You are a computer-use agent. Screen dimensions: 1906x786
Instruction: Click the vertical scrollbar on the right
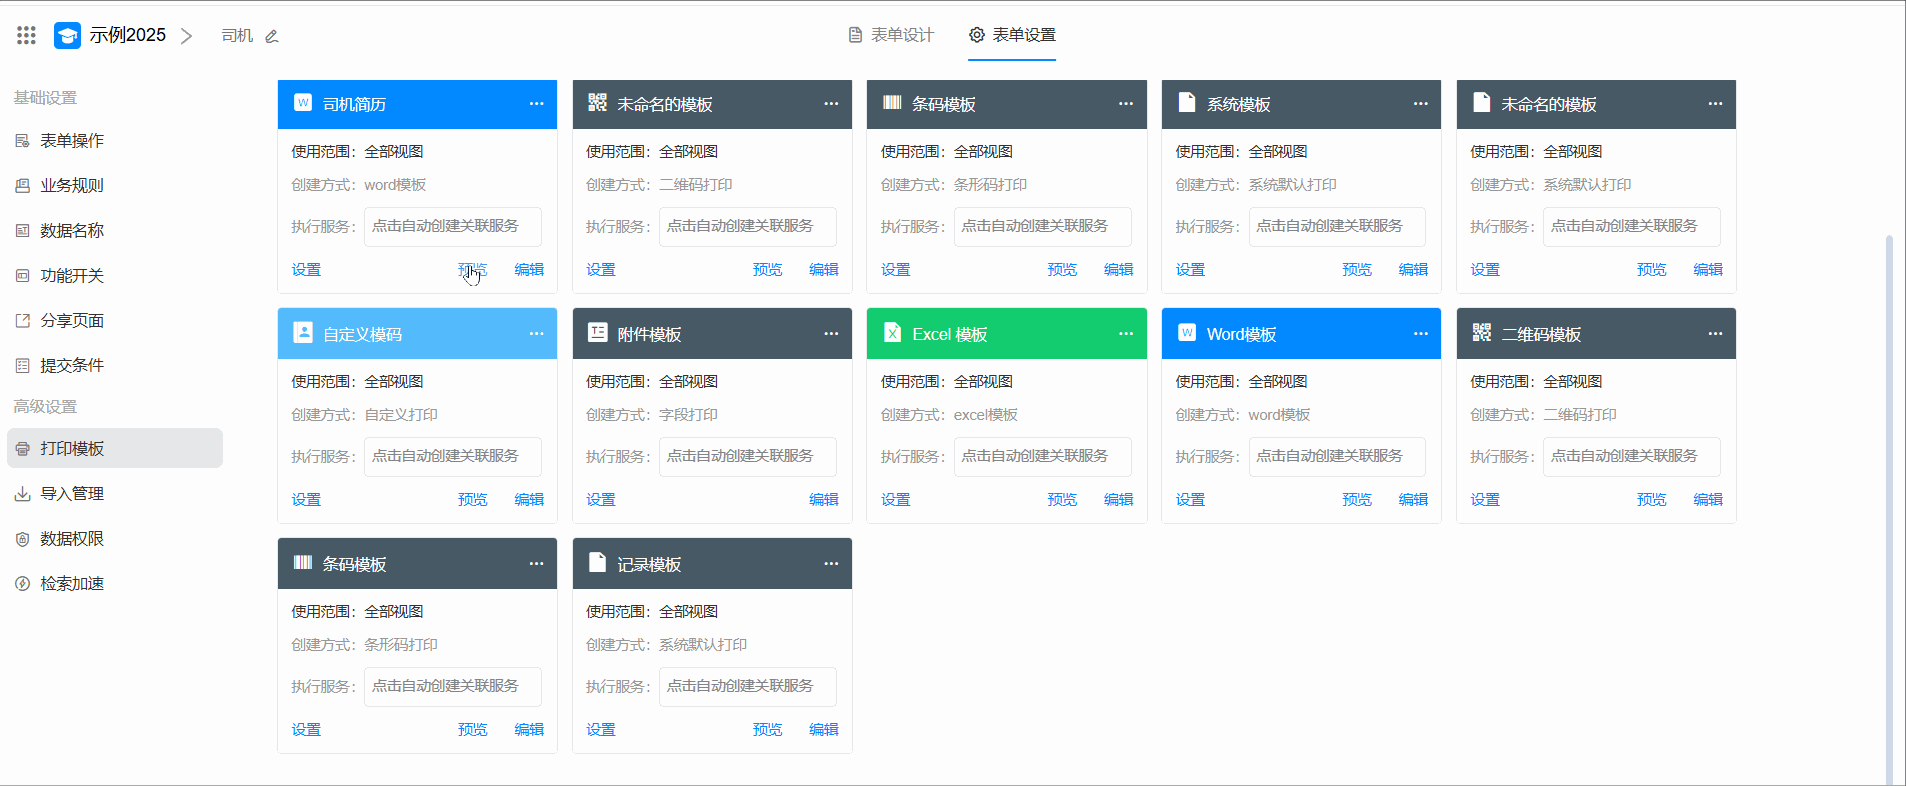tap(1888, 500)
